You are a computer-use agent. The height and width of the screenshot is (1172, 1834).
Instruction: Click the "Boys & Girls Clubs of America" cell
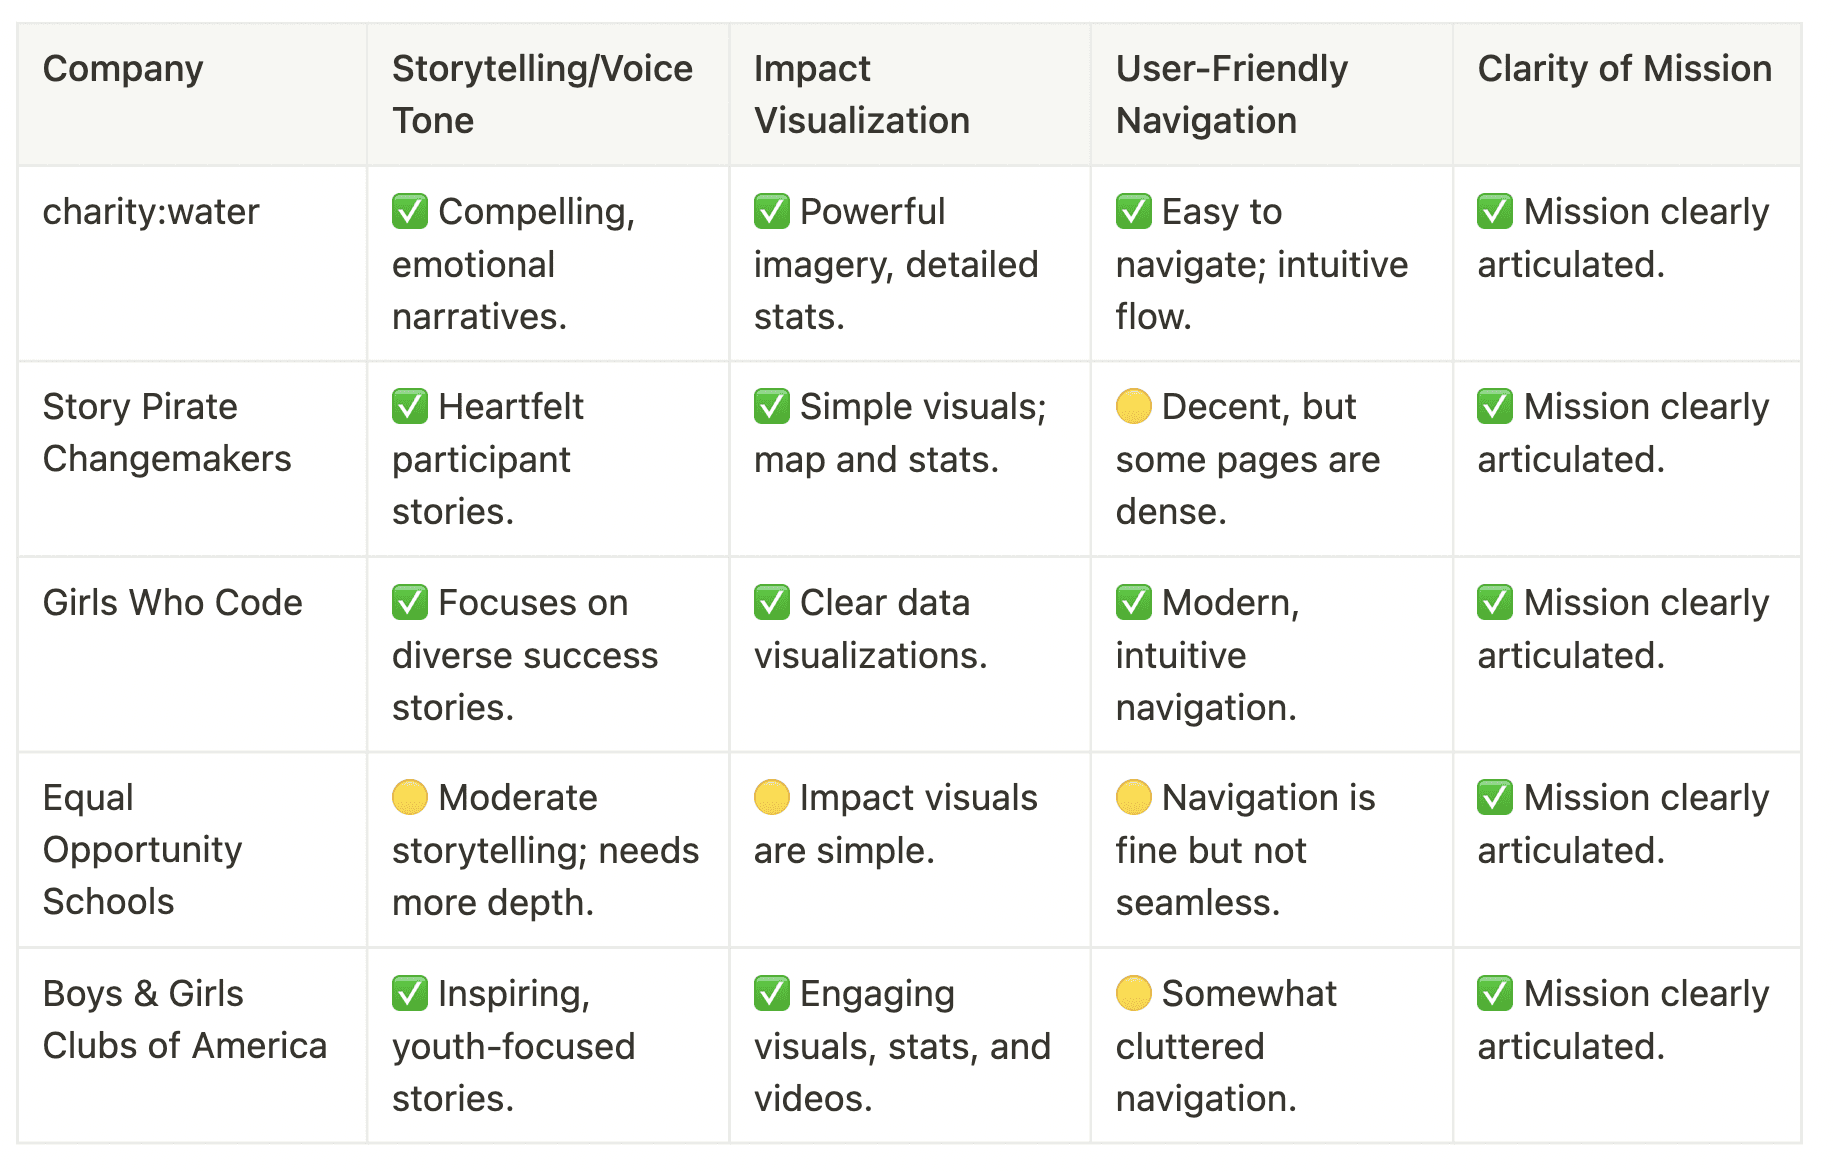pos(185,1020)
